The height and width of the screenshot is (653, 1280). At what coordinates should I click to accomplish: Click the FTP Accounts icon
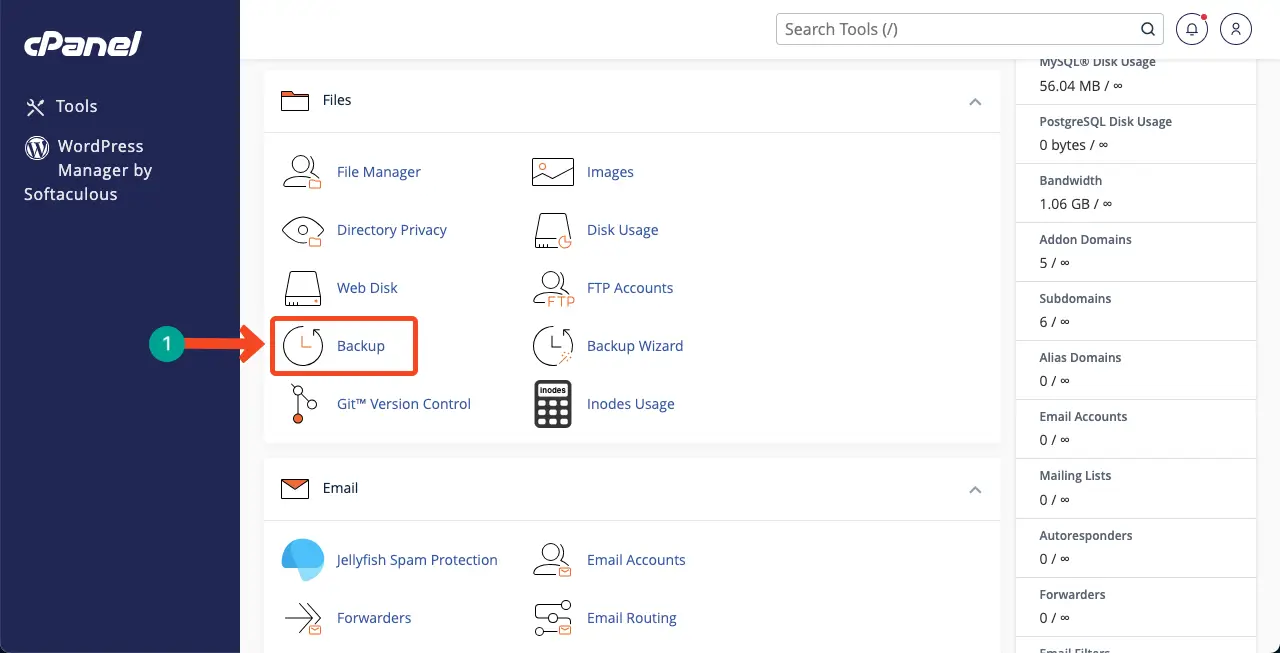(x=552, y=288)
